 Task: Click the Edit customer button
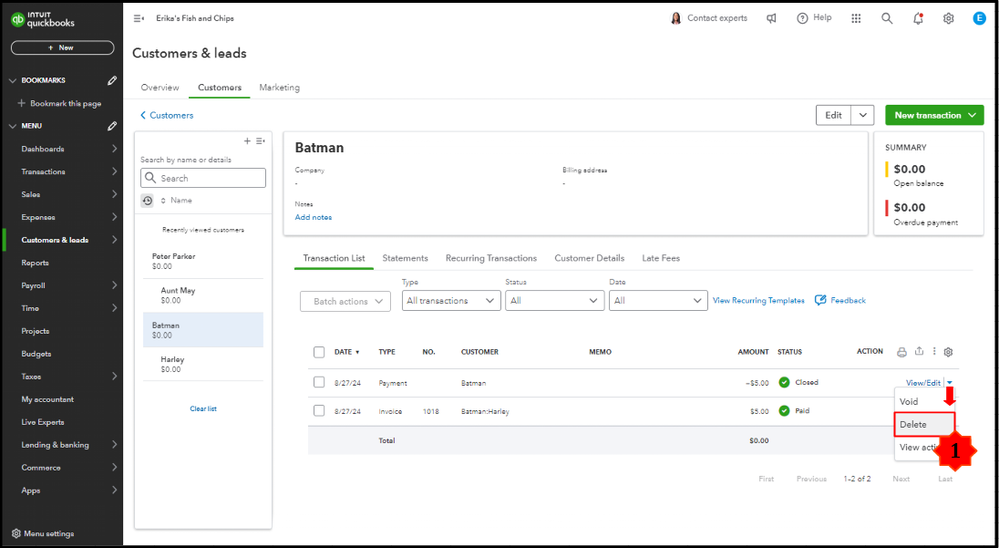click(834, 115)
